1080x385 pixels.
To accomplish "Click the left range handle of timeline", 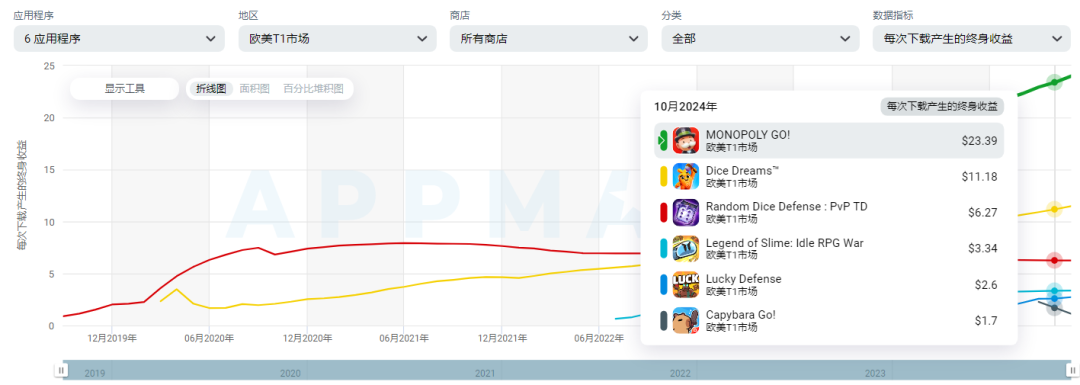I will tap(61, 371).
